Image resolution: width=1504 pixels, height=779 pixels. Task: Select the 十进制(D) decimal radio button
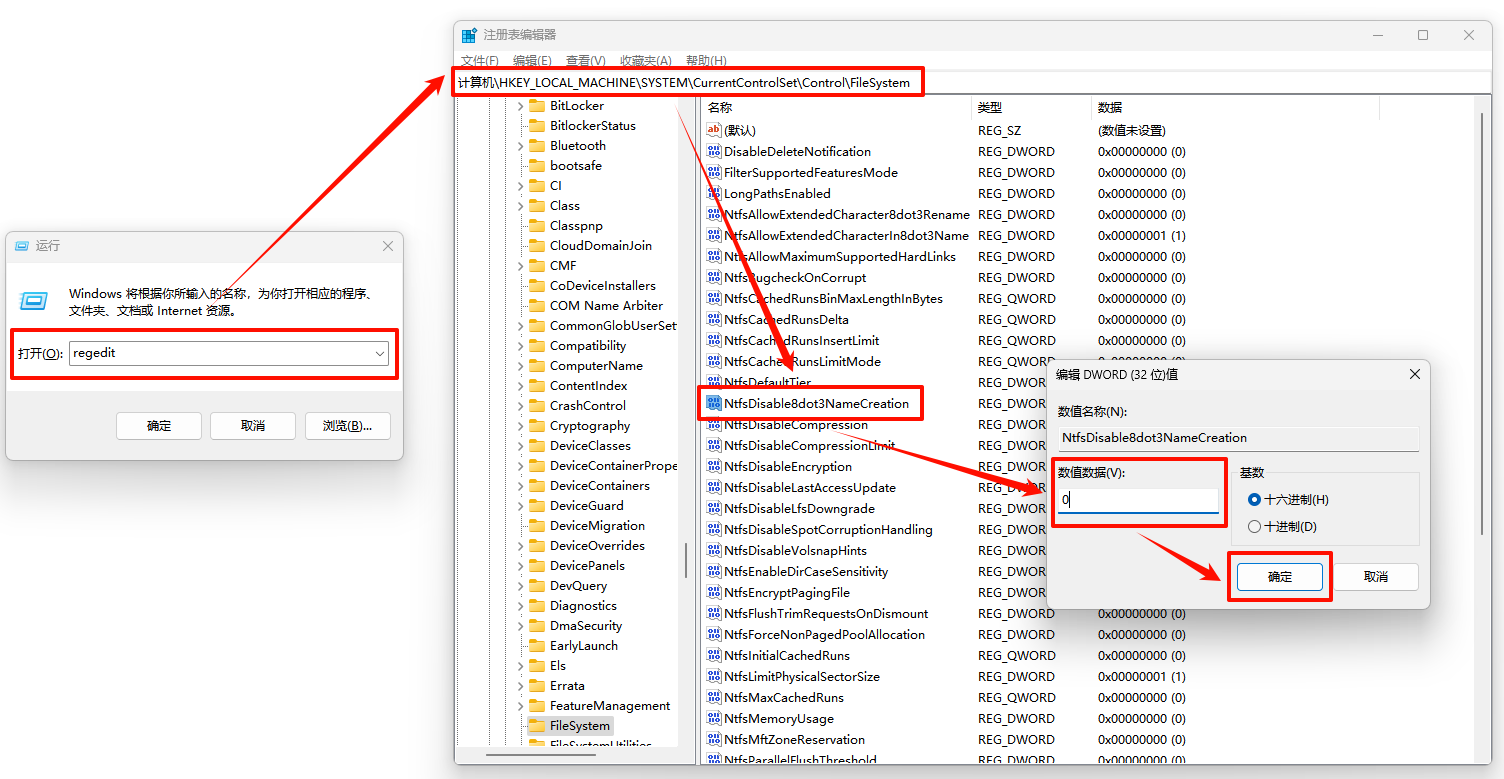click(x=1254, y=527)
